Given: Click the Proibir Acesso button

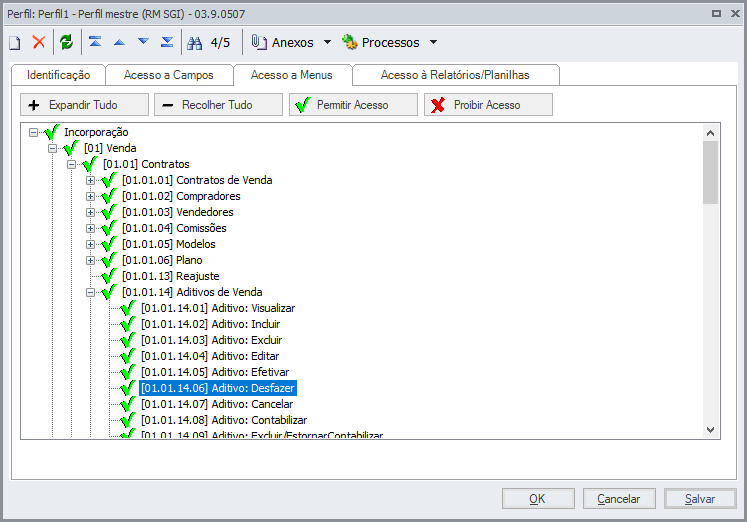Looking at the screenshot, I should click(x=488, y=105).
